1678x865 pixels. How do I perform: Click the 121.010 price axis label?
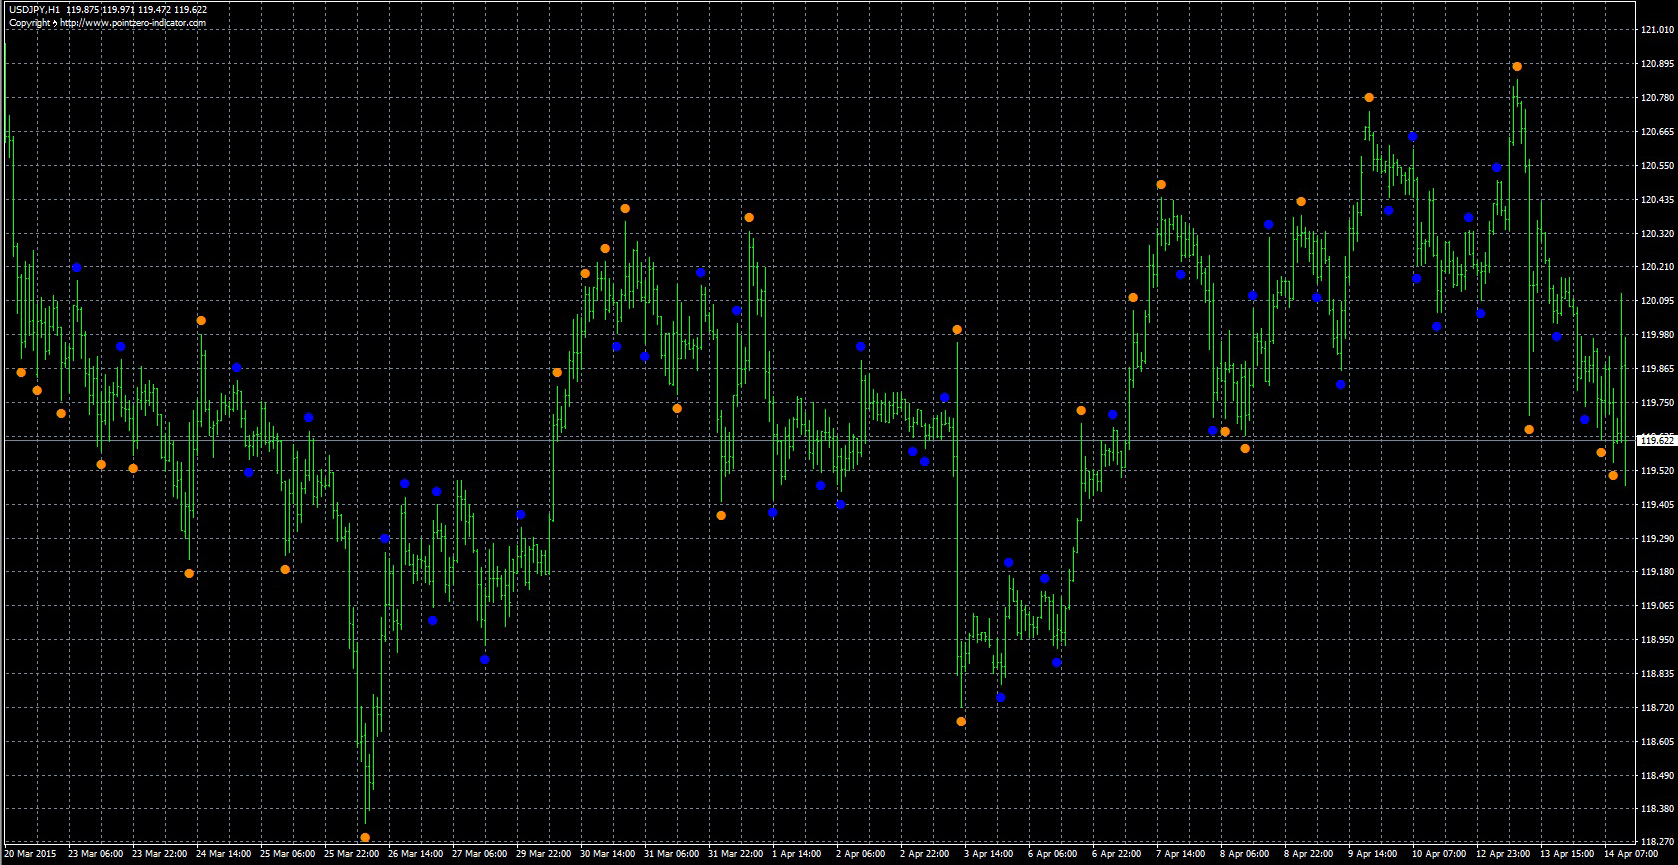click(x=1657, y=30)
